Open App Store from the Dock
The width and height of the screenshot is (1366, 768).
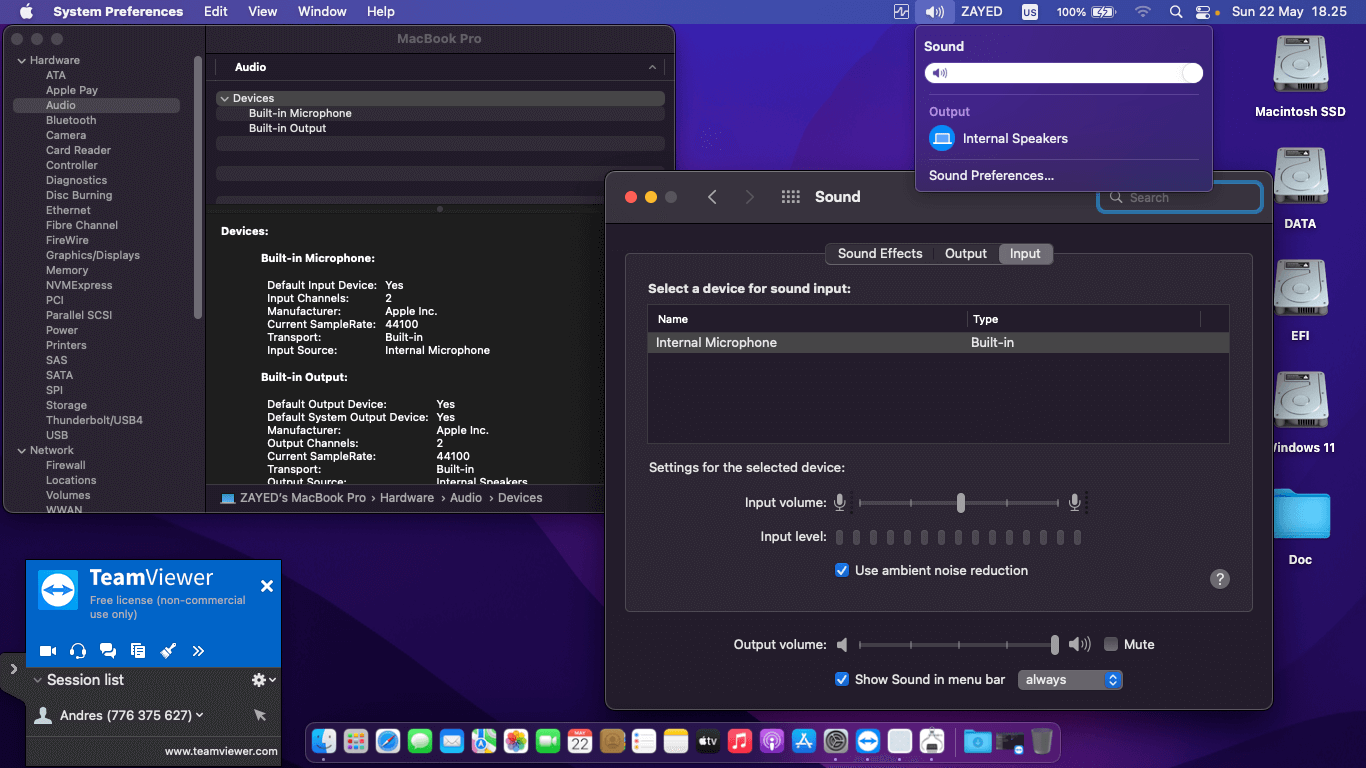coord(804,741)
